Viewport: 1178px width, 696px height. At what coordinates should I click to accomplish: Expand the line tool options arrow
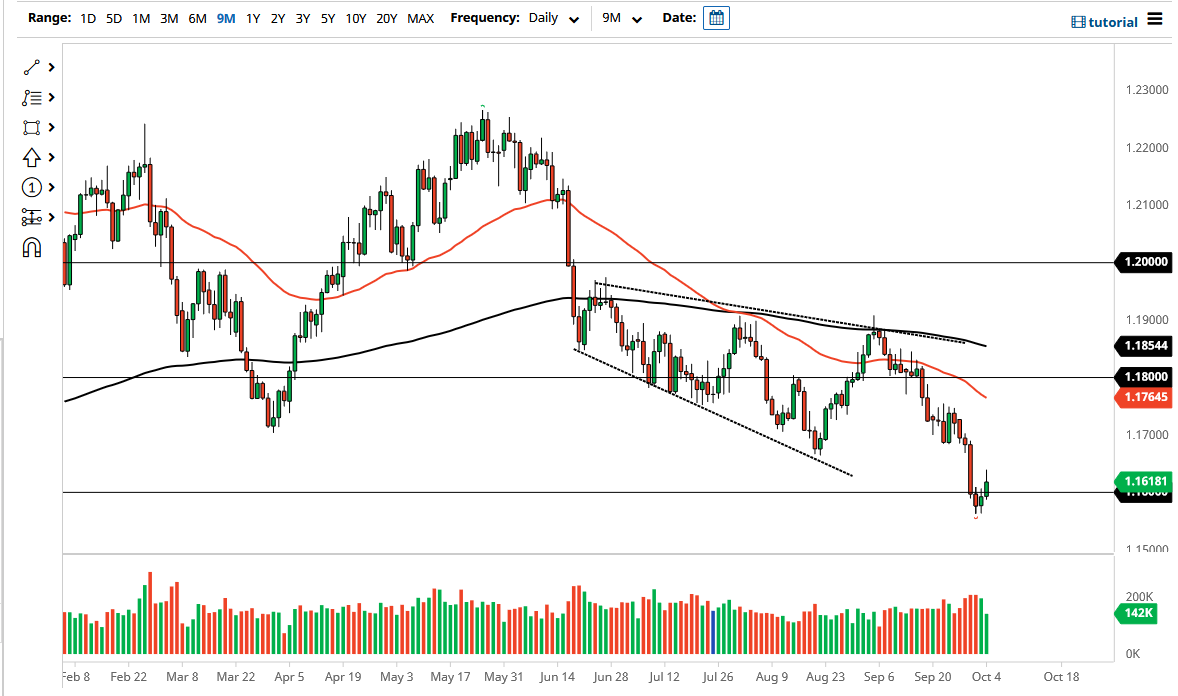point(51,68)
